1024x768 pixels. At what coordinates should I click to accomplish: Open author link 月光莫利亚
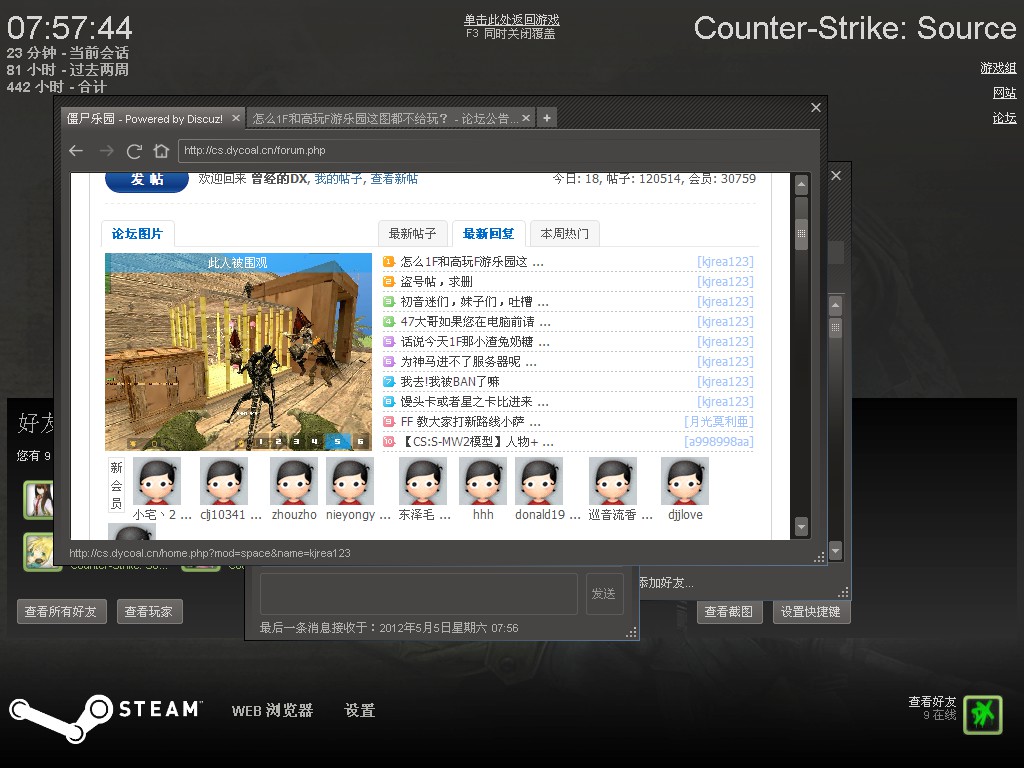(x=718, y=422)
